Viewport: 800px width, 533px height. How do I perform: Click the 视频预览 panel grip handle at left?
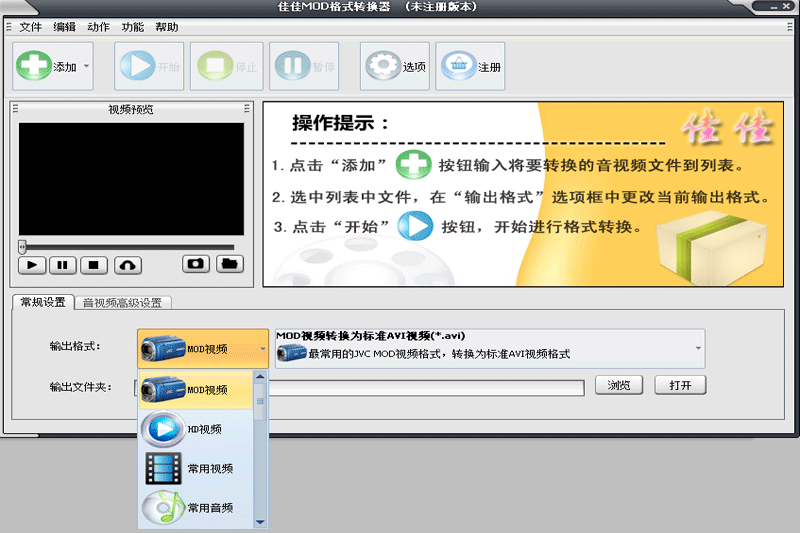coord(15,109)
